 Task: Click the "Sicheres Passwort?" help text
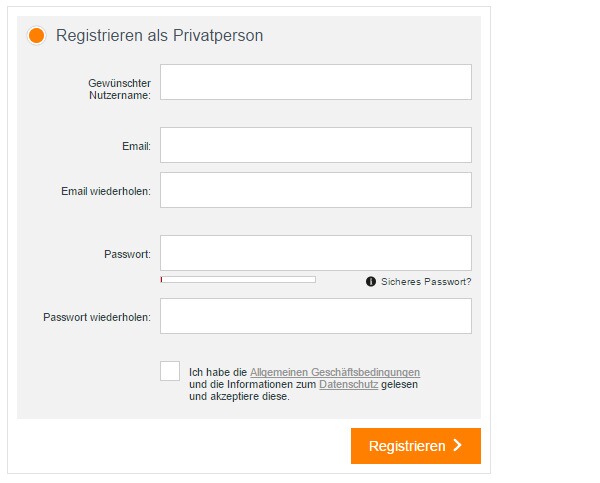(426, 282)
